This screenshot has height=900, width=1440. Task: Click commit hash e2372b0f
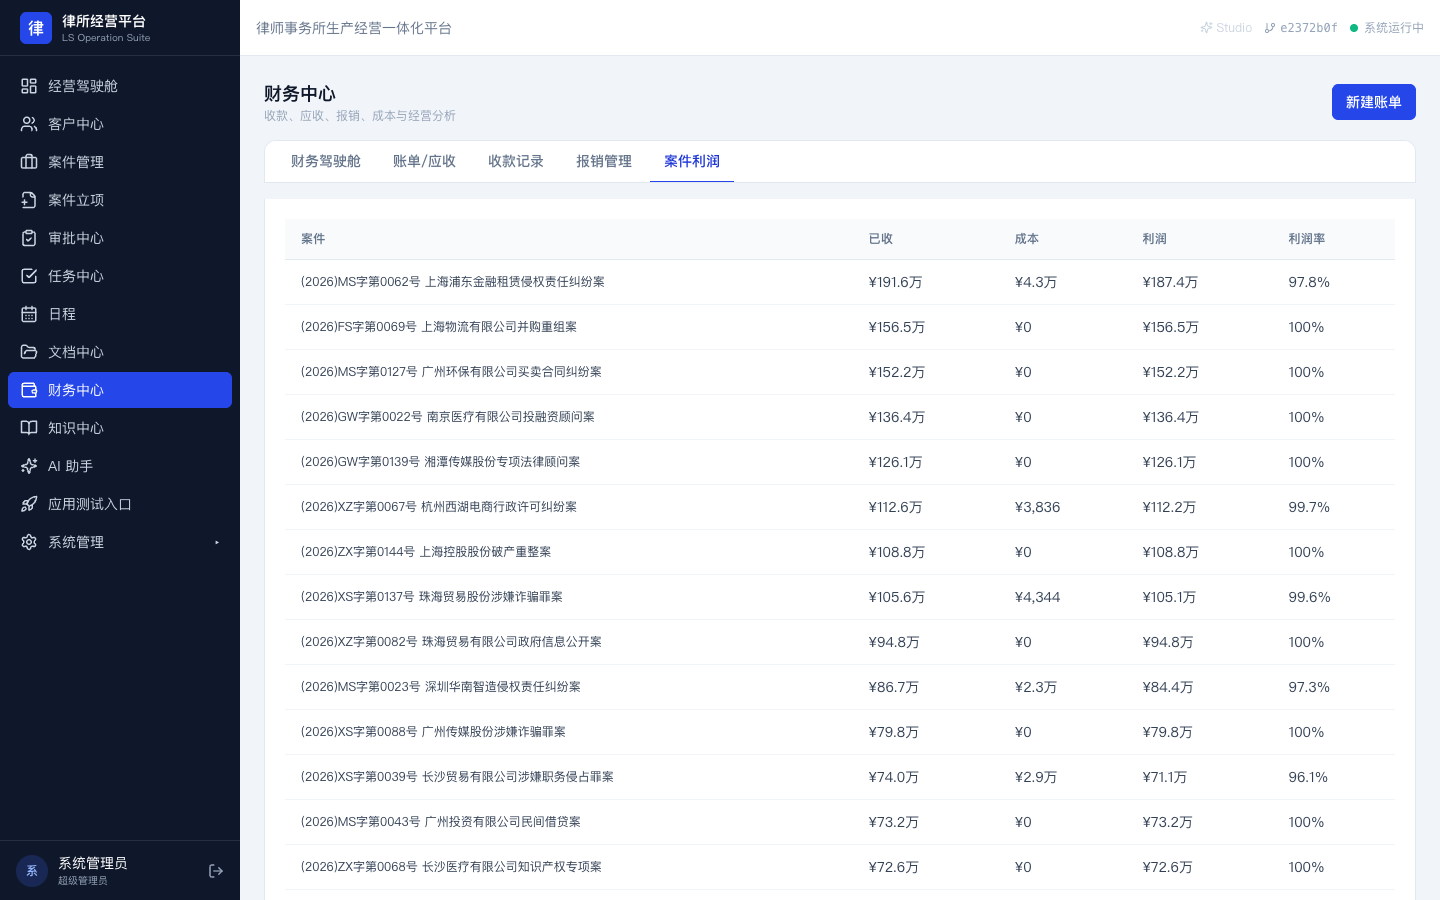click(x=1309, y=28)
